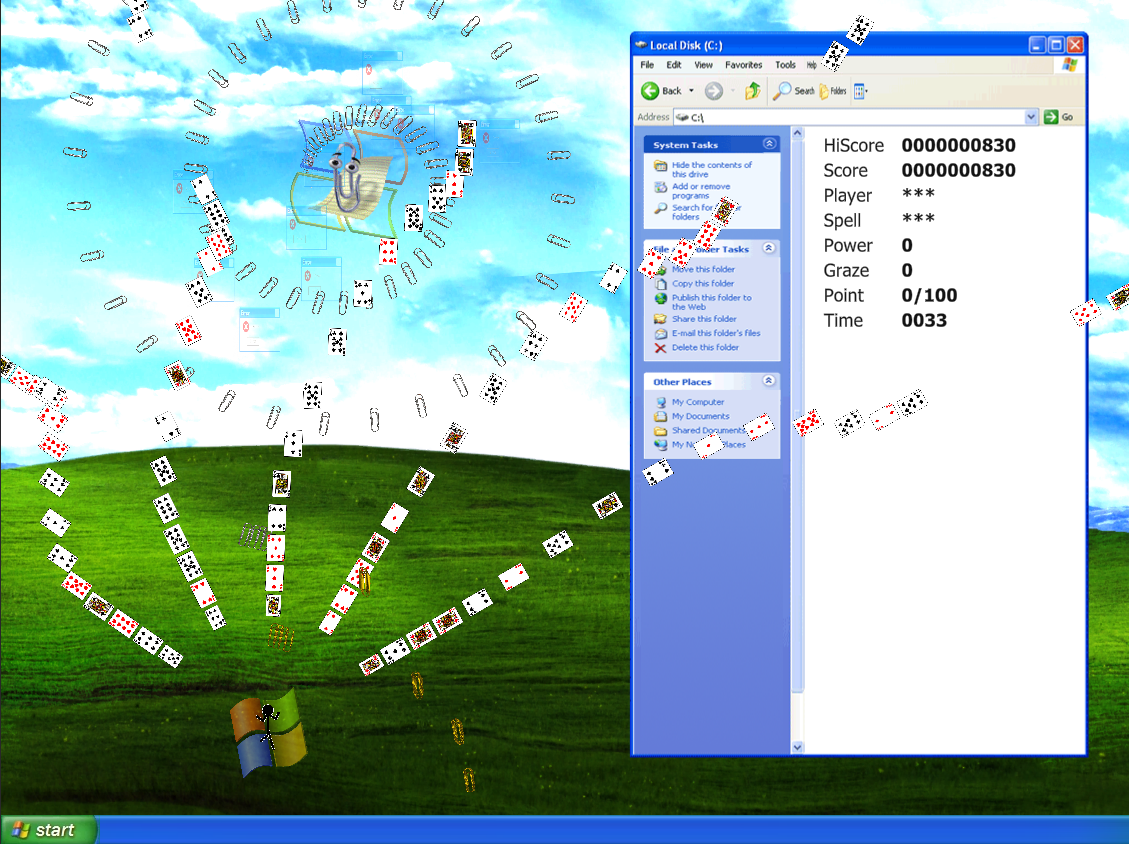Click the task pane scrollbar up arrow
Screen dimensions: 1129x844
pos(797,133)
